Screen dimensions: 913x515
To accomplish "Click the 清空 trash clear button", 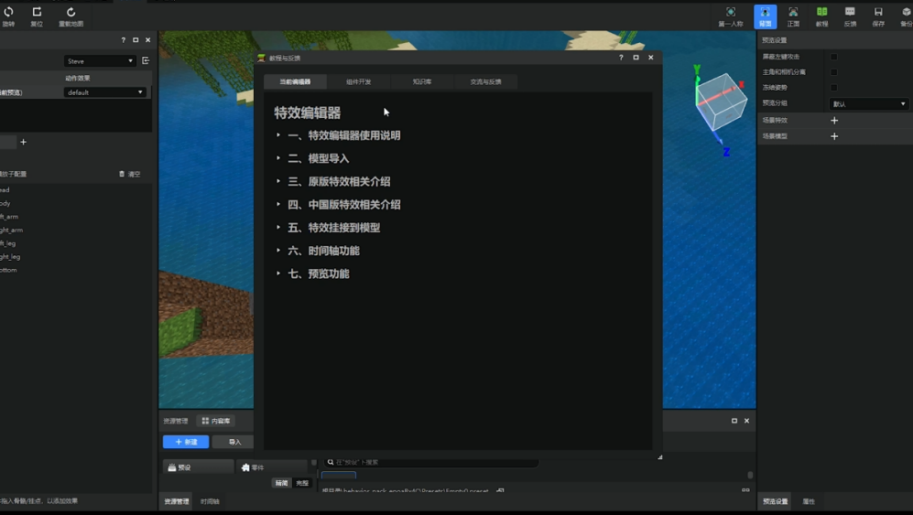I will 130,174.
